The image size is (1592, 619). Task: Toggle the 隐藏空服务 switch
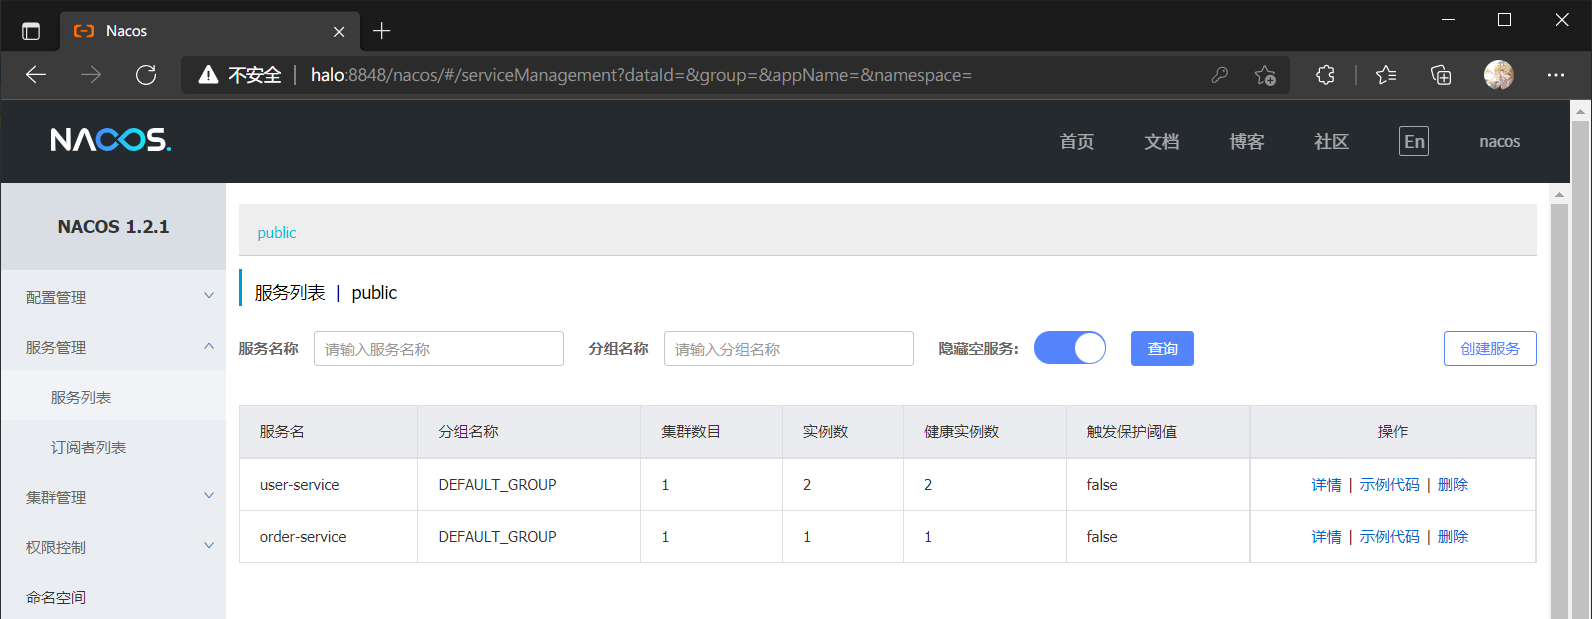click(1070, 348)
